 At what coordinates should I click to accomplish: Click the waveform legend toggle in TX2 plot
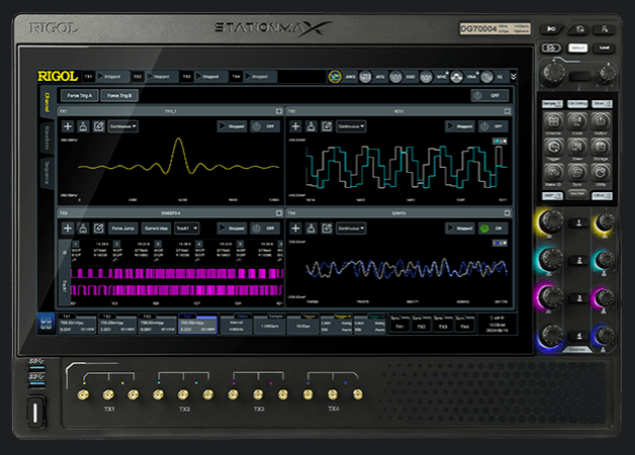[500, 141]
